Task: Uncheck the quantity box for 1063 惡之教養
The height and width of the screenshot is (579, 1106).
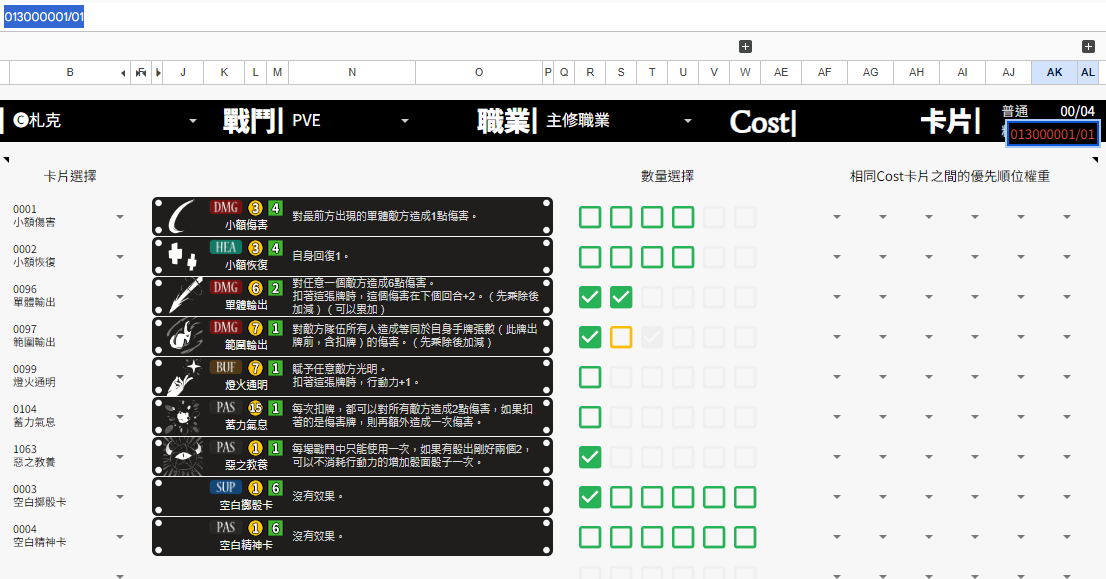Action: pos(590,457)
